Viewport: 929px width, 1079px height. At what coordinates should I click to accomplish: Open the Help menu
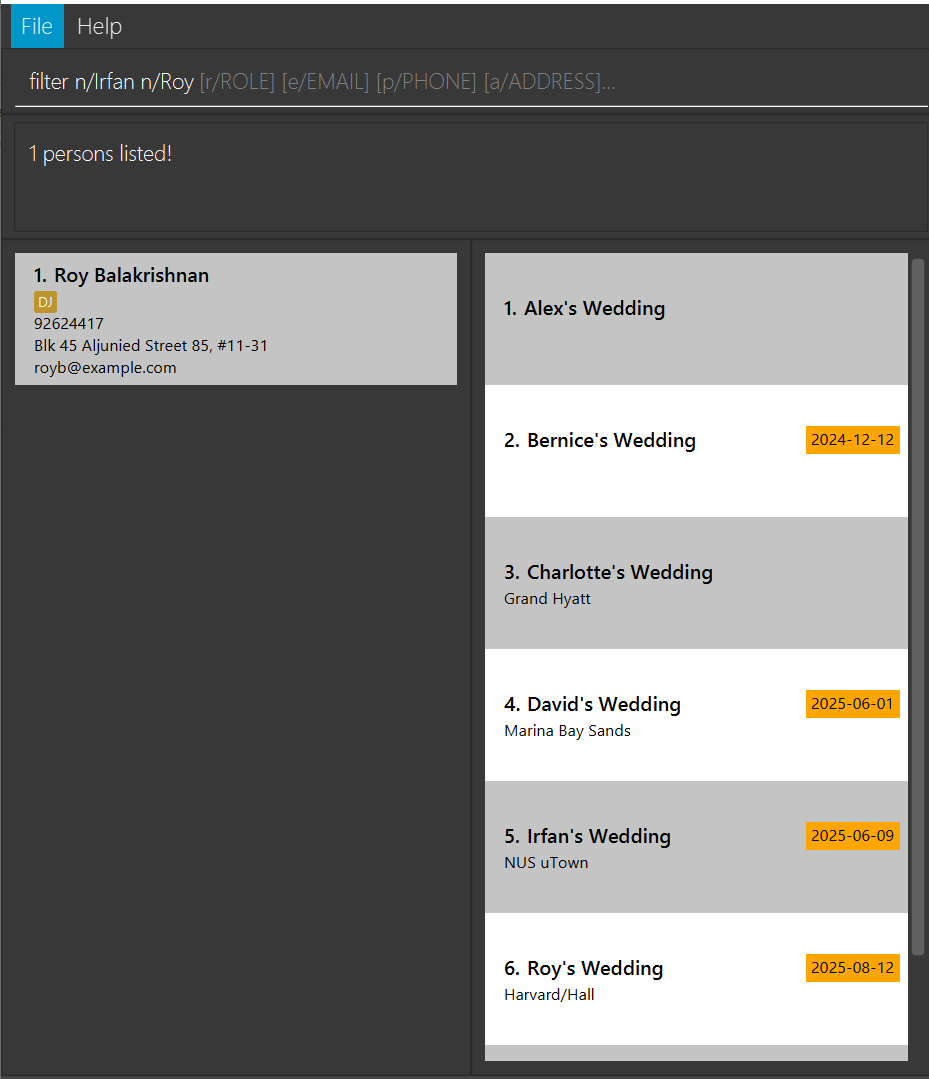99,26
